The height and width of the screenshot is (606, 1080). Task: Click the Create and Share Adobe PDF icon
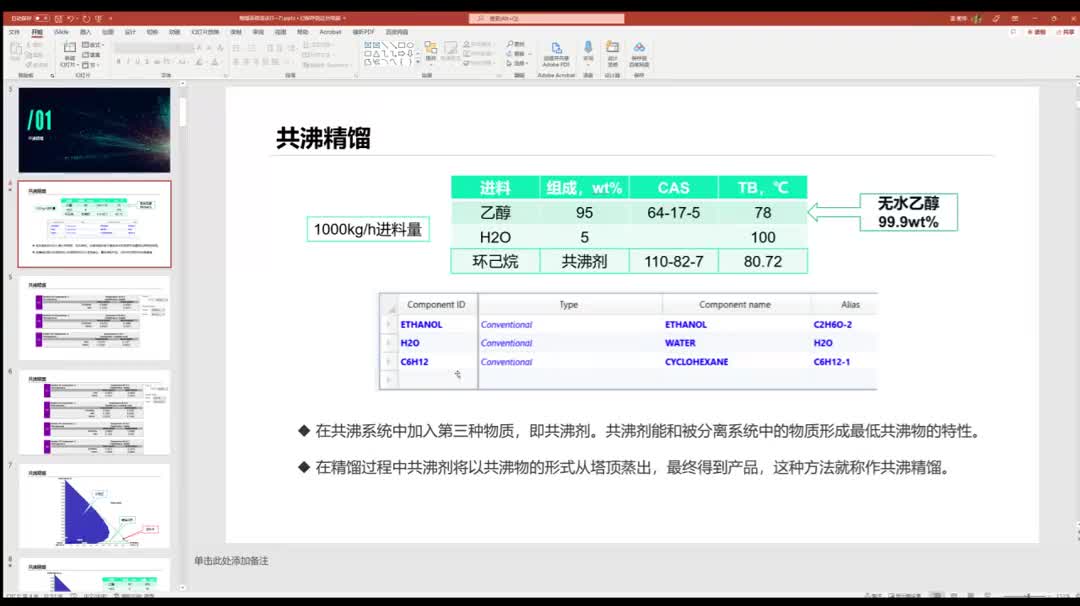(556, 54)
